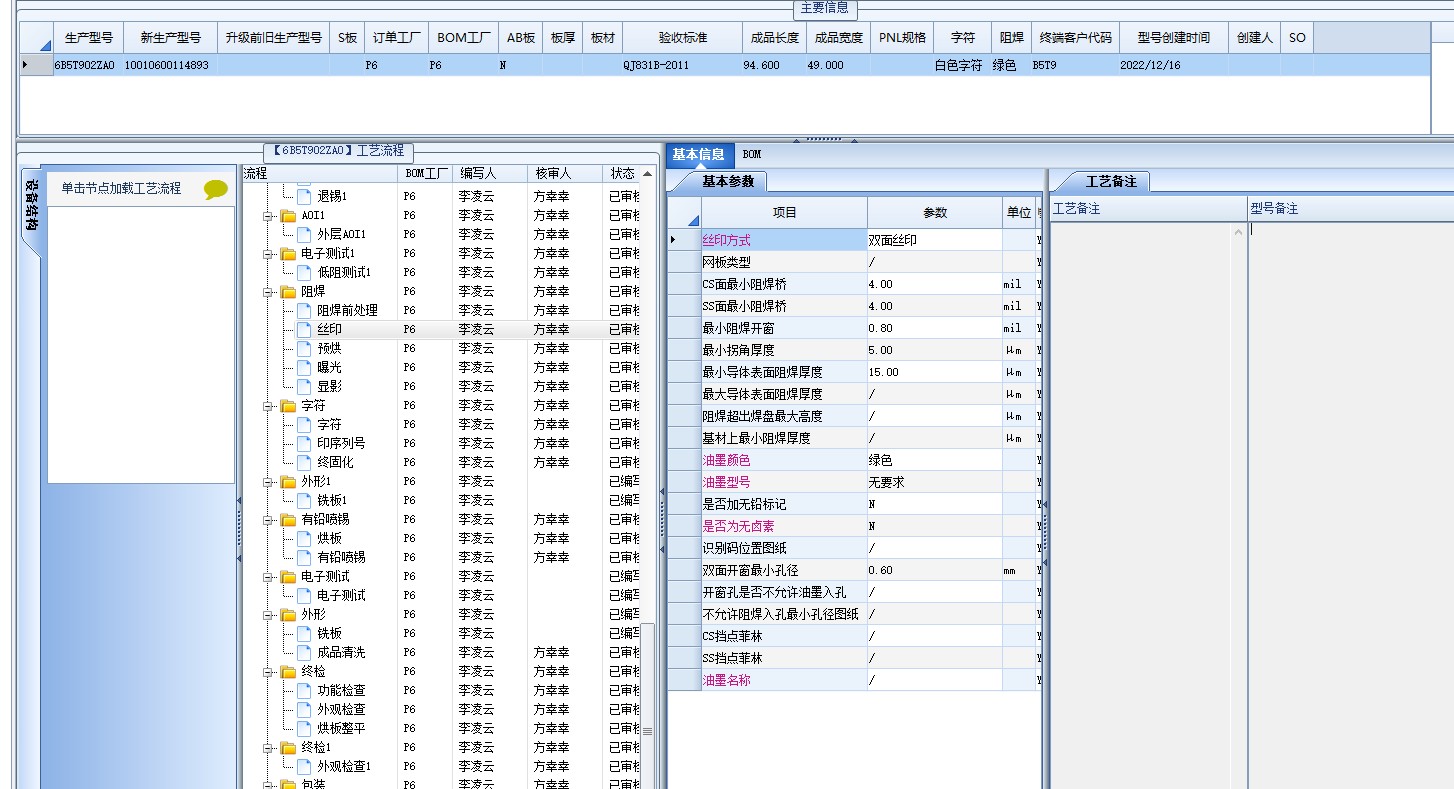The image size is (1454, 789).
Task: Select the 外层AOI1 document icon
Action: [304, 234]
